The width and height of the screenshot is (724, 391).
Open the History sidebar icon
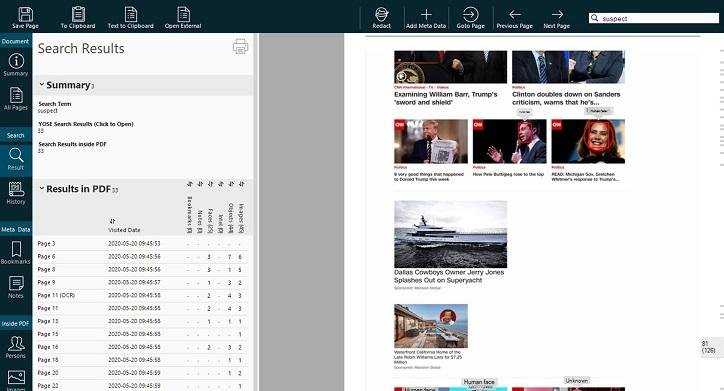point(16,189)
